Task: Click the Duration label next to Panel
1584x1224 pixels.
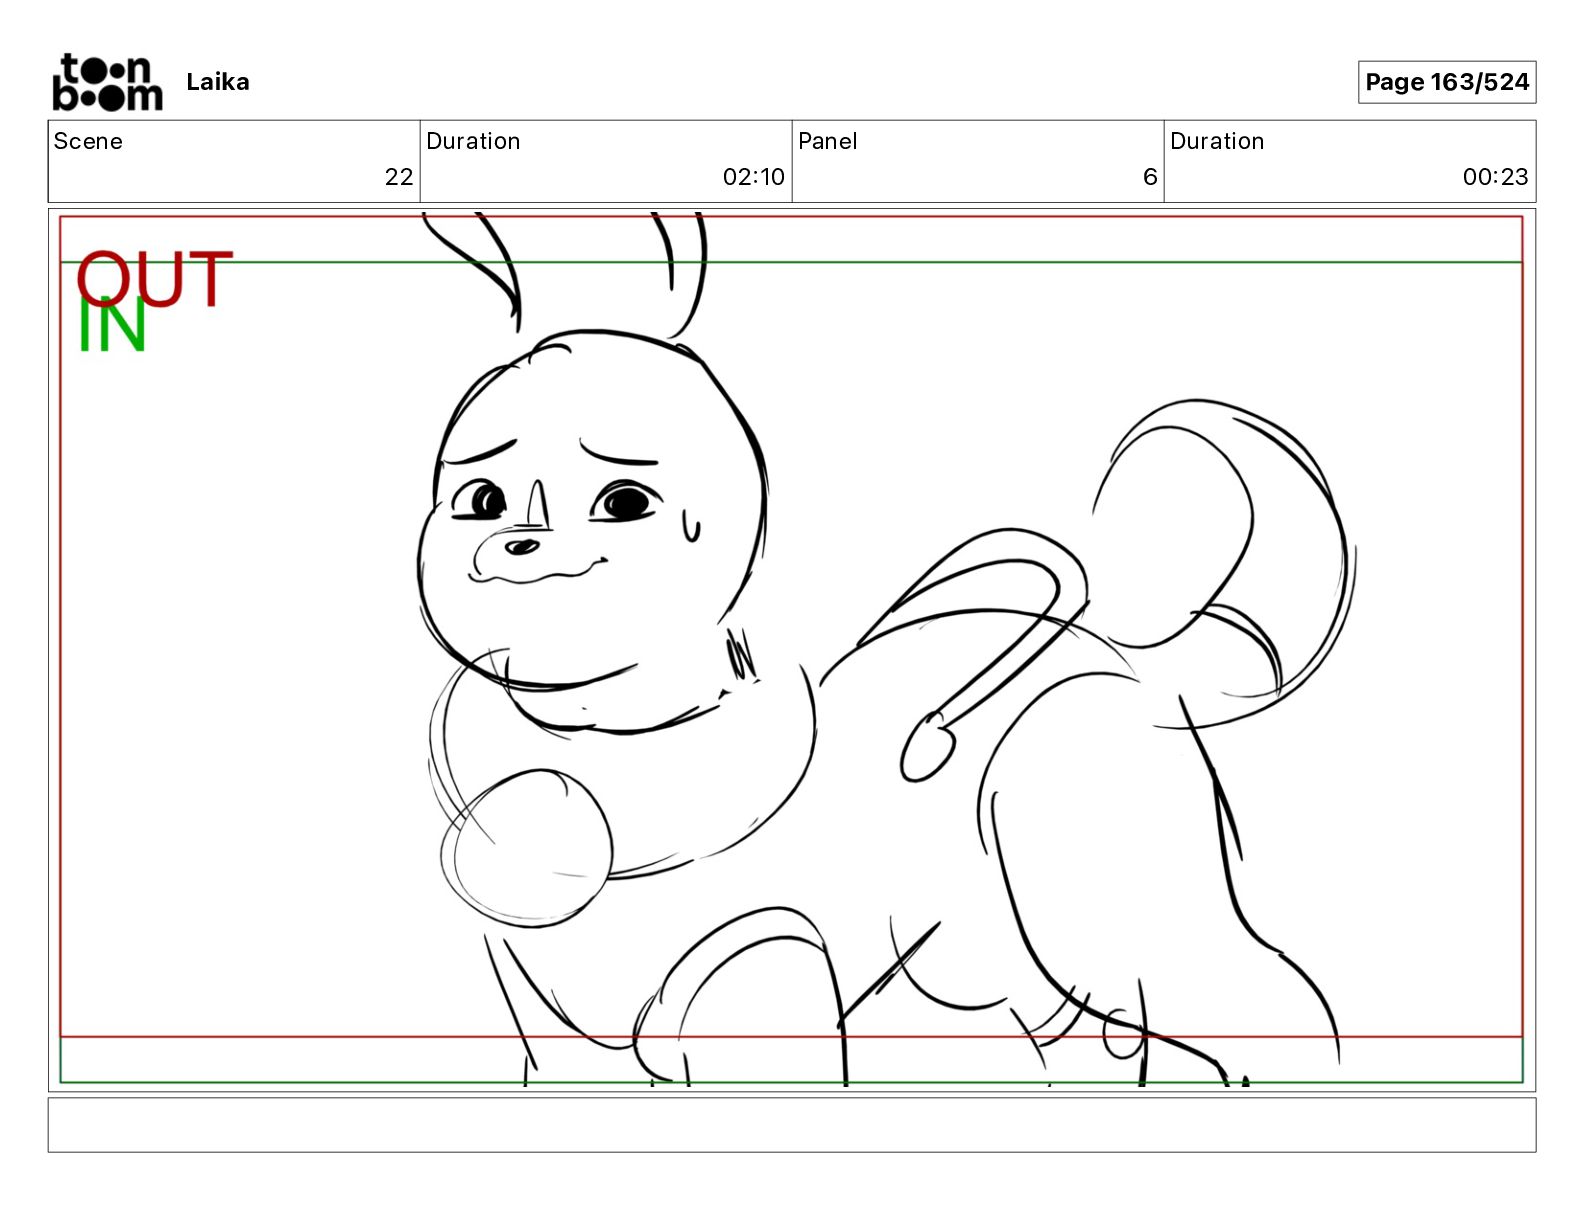Action: tap(1217, 141)
